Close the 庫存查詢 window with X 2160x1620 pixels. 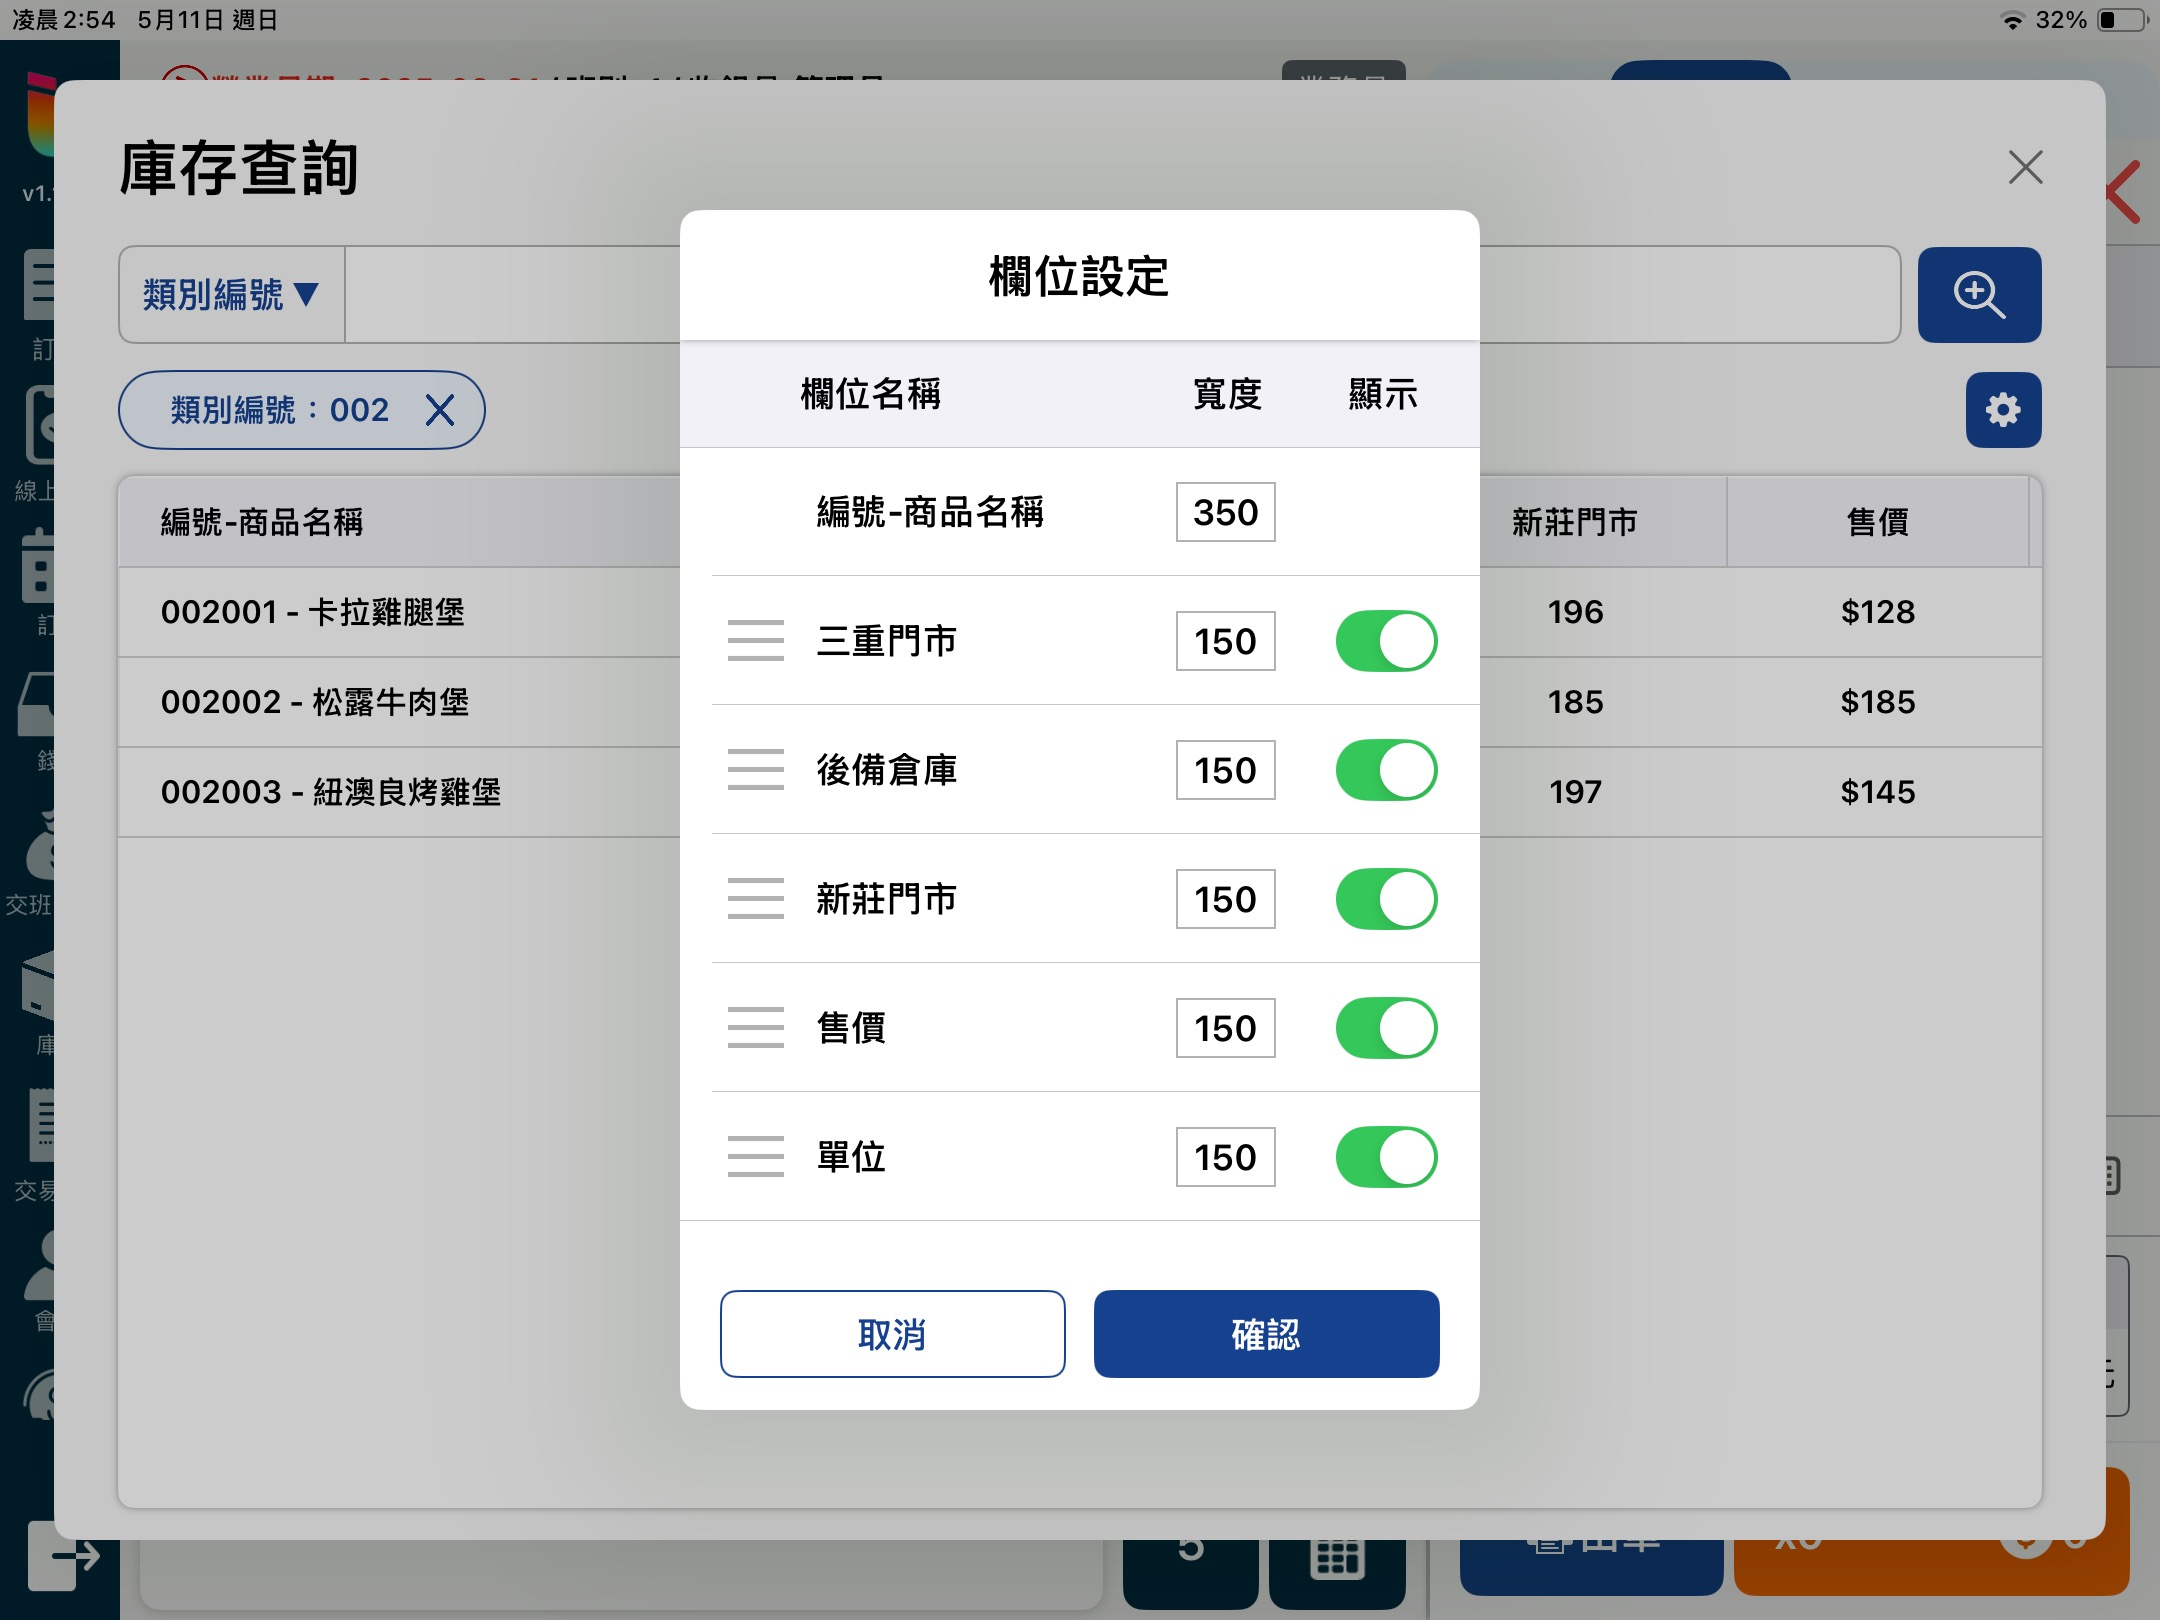(x=2025, y=167)
